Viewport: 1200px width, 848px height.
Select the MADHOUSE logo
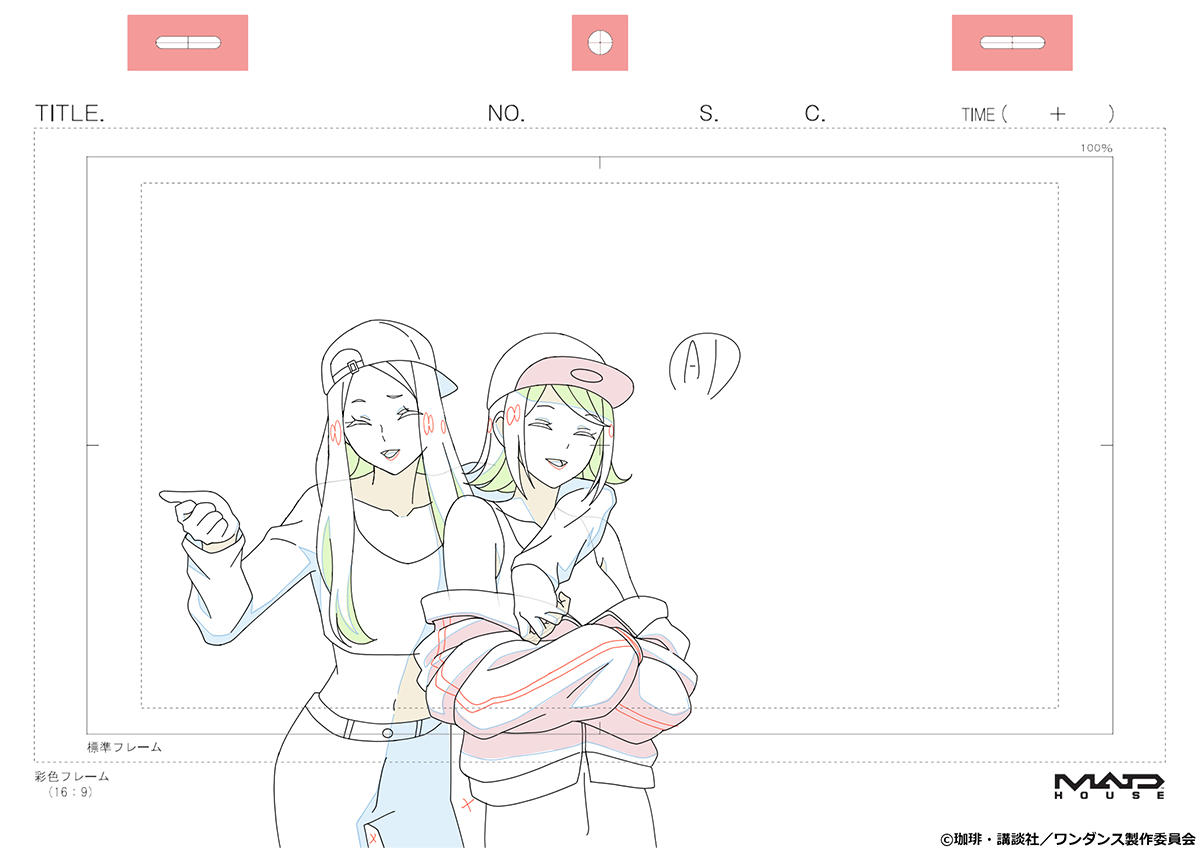tap(1110, 785)
